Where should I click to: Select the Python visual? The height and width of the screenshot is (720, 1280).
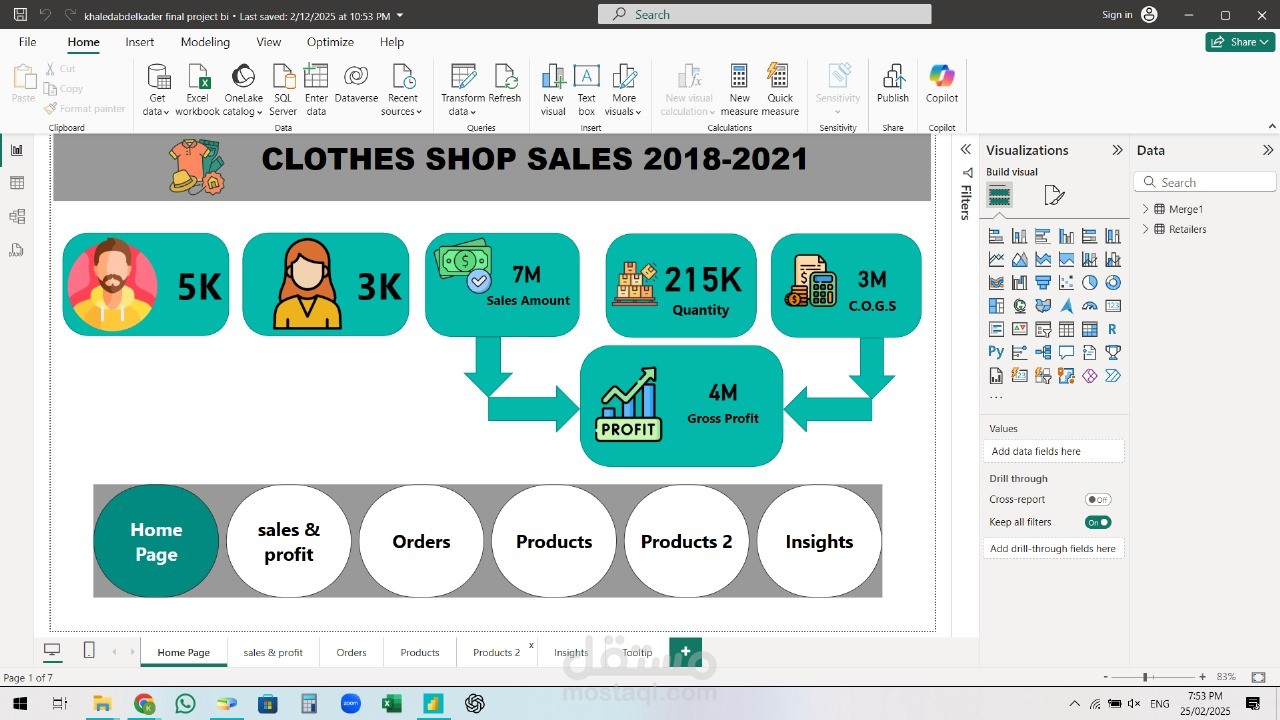[996, 352]
